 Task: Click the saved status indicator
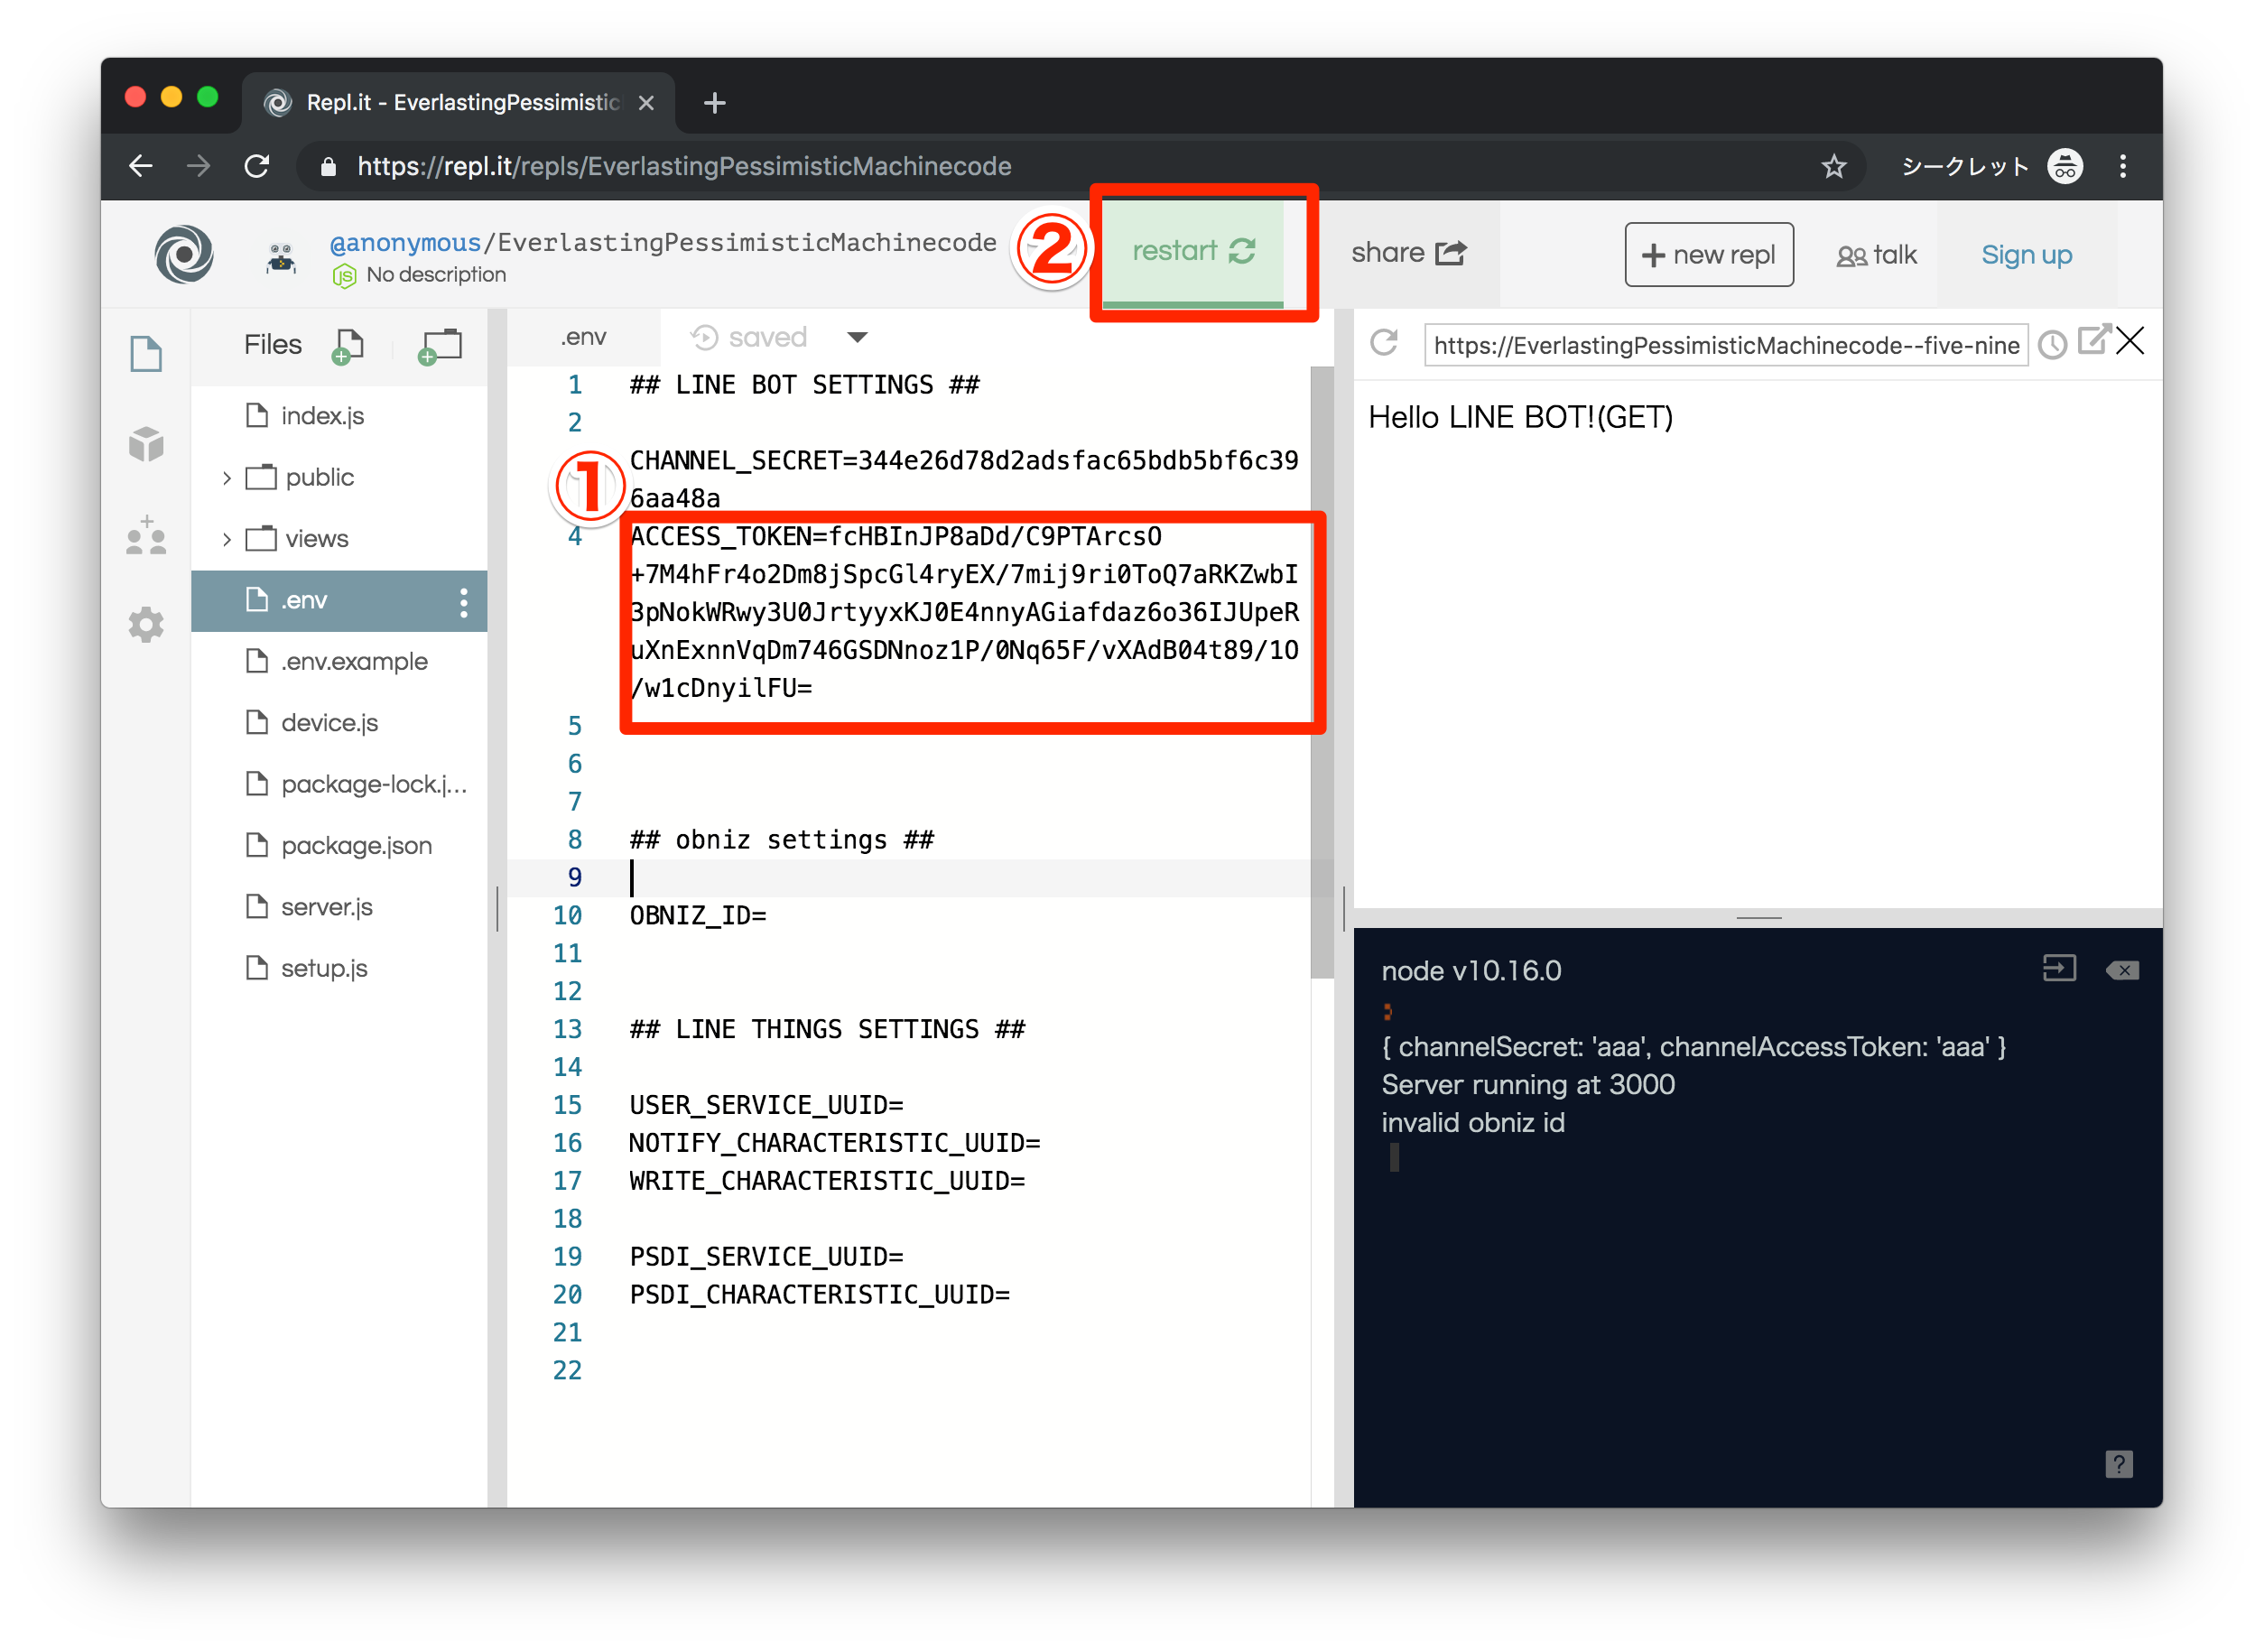point(749,337)
